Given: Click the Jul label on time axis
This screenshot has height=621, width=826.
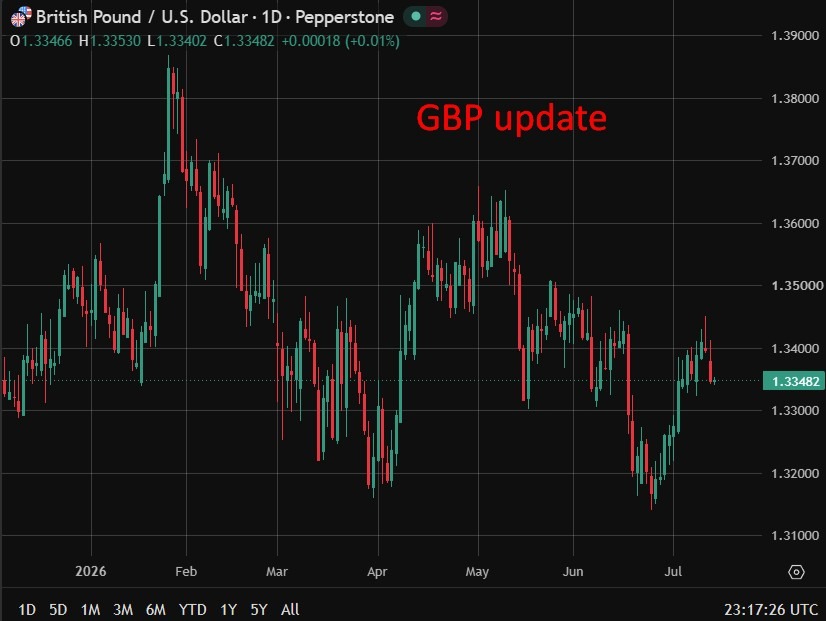Looking at the screenshot, I should tap(673, 571).
